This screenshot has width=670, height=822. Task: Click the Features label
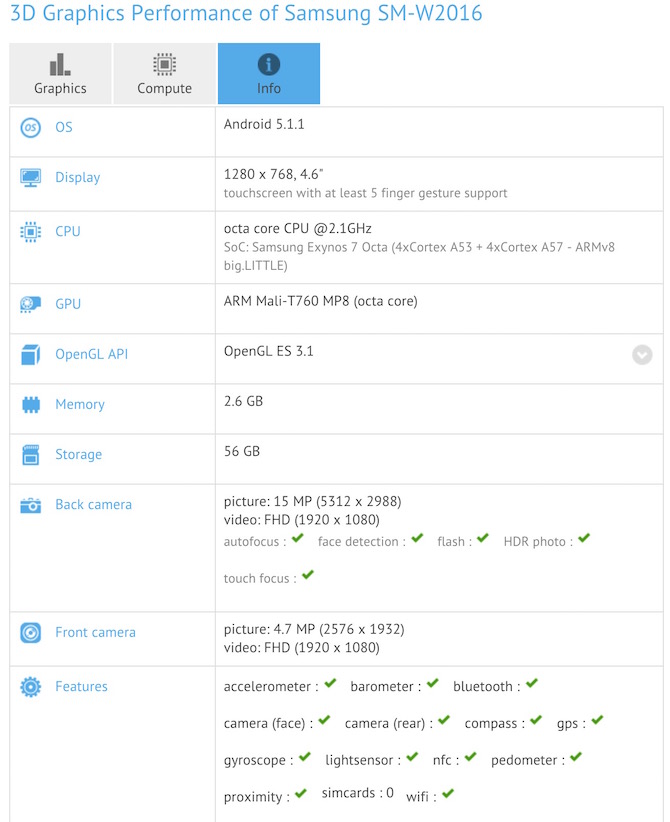81,687
